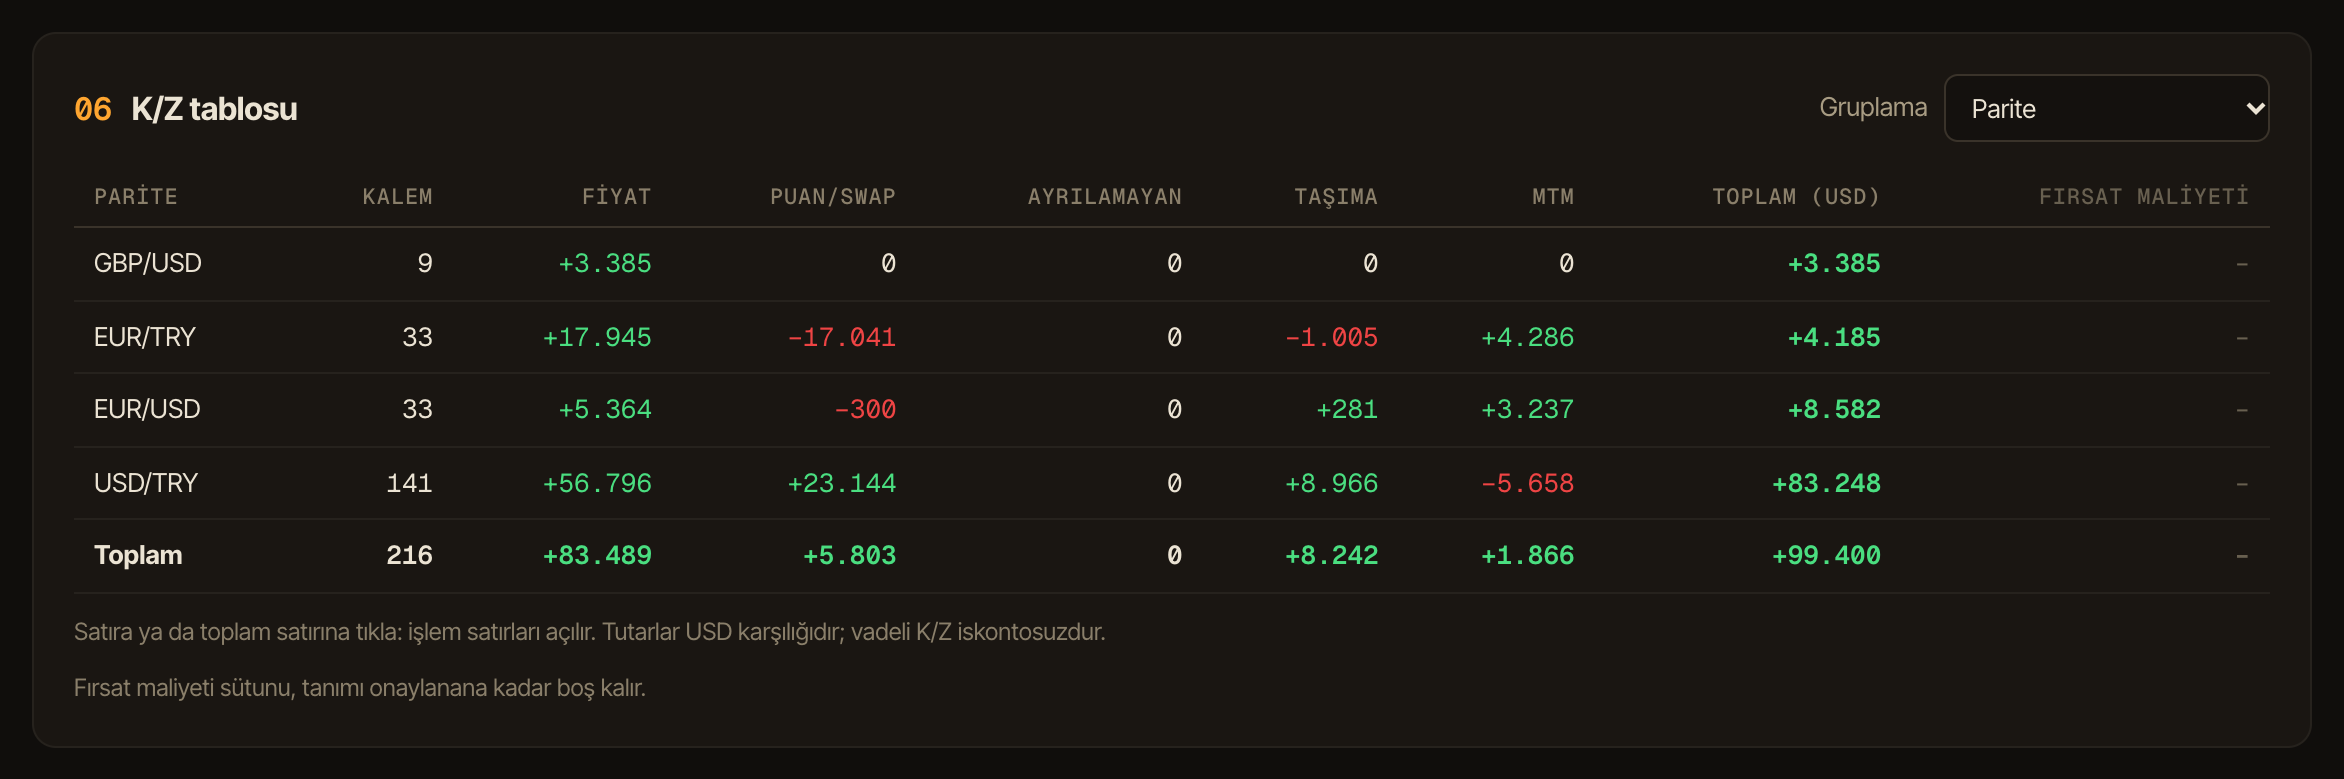
Task: Click the FİYAT column header
Action: point(616,196)
